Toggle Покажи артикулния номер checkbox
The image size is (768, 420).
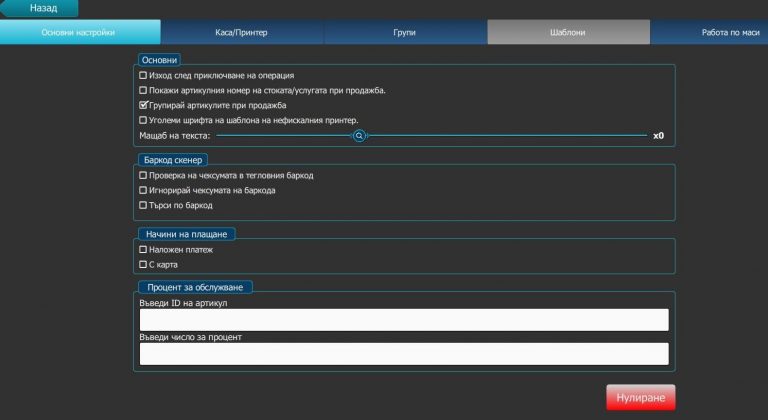(x=143, y=90)
